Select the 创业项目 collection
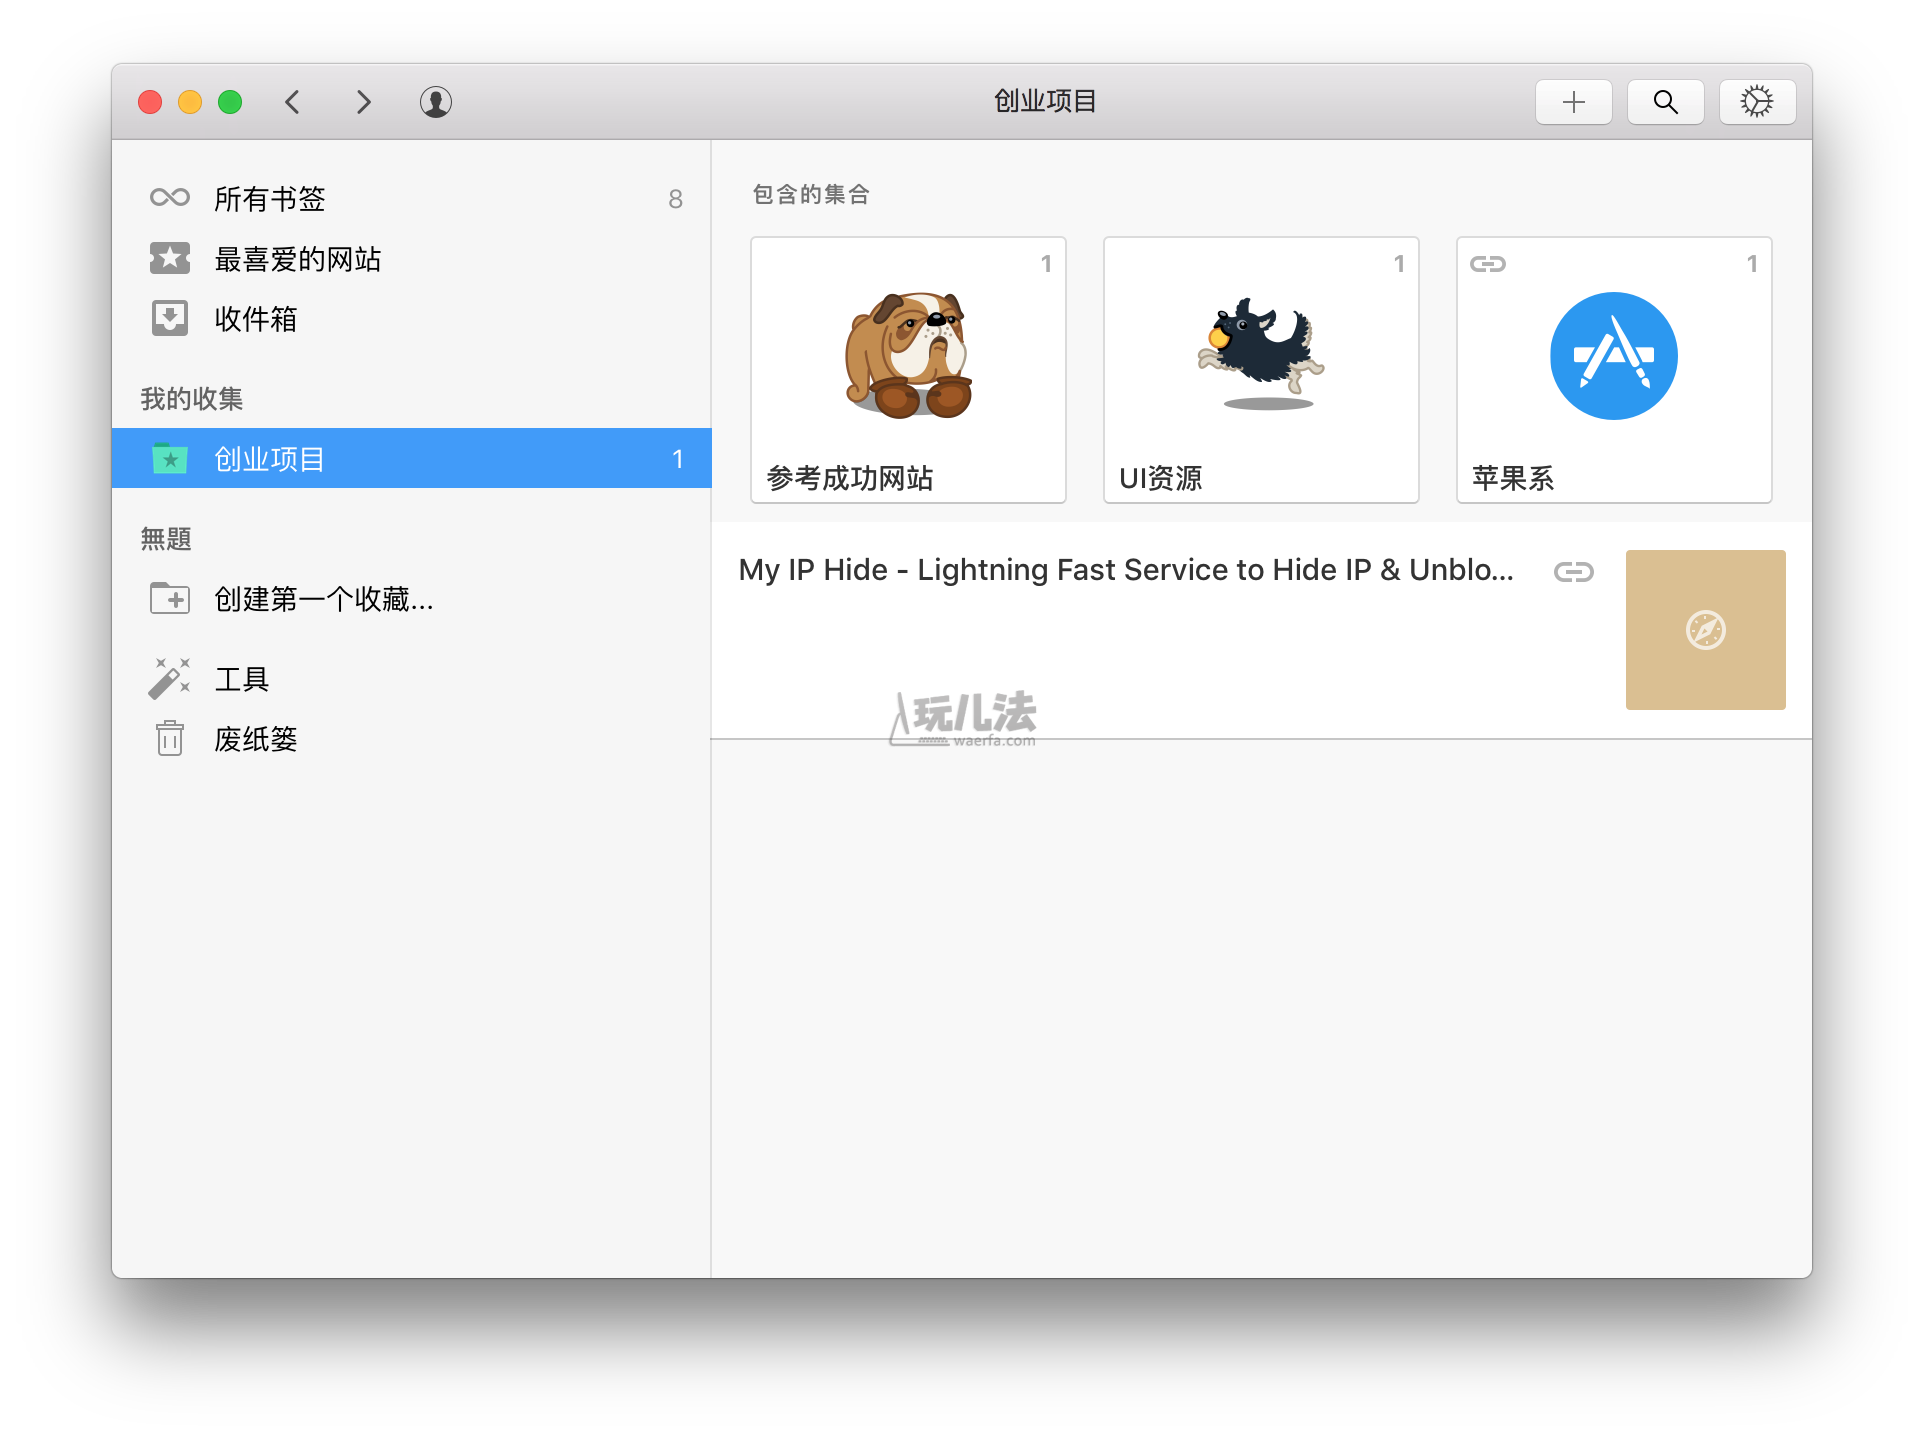 click(x=411, y=458)
